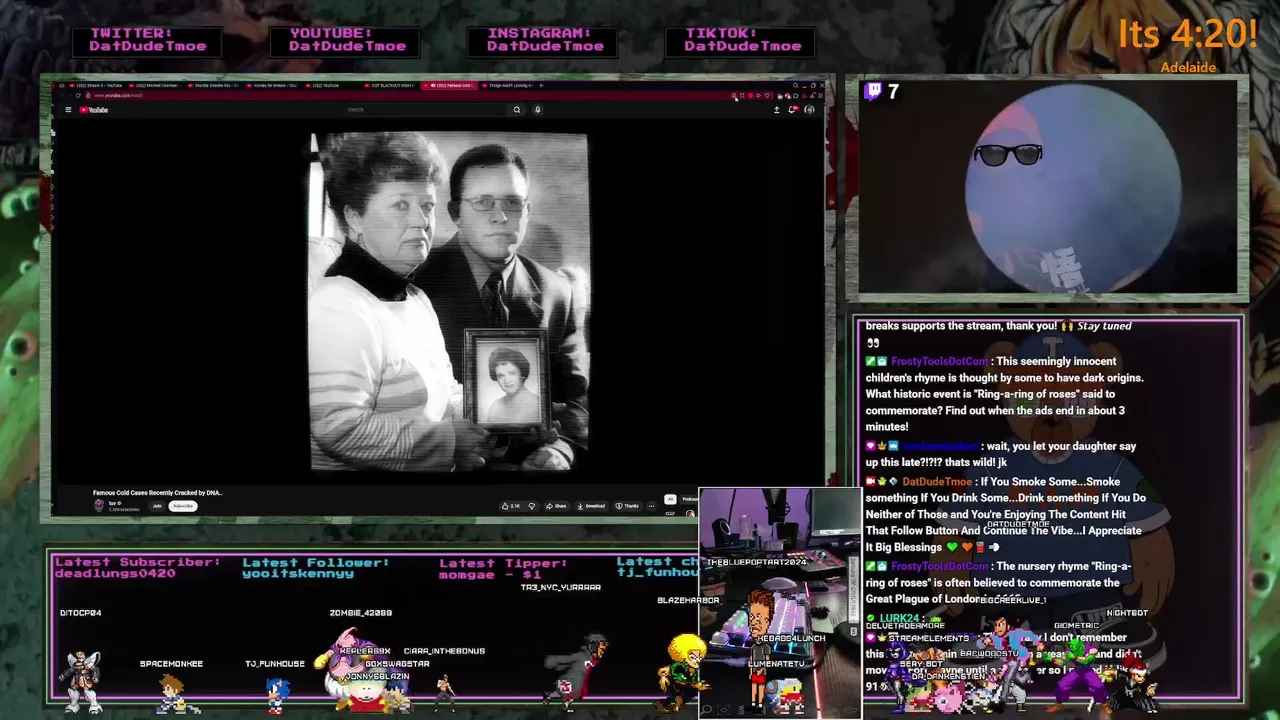
Task: Click the 'TIKTOK: DatDudeTmoe' banner
Action: 740,40
